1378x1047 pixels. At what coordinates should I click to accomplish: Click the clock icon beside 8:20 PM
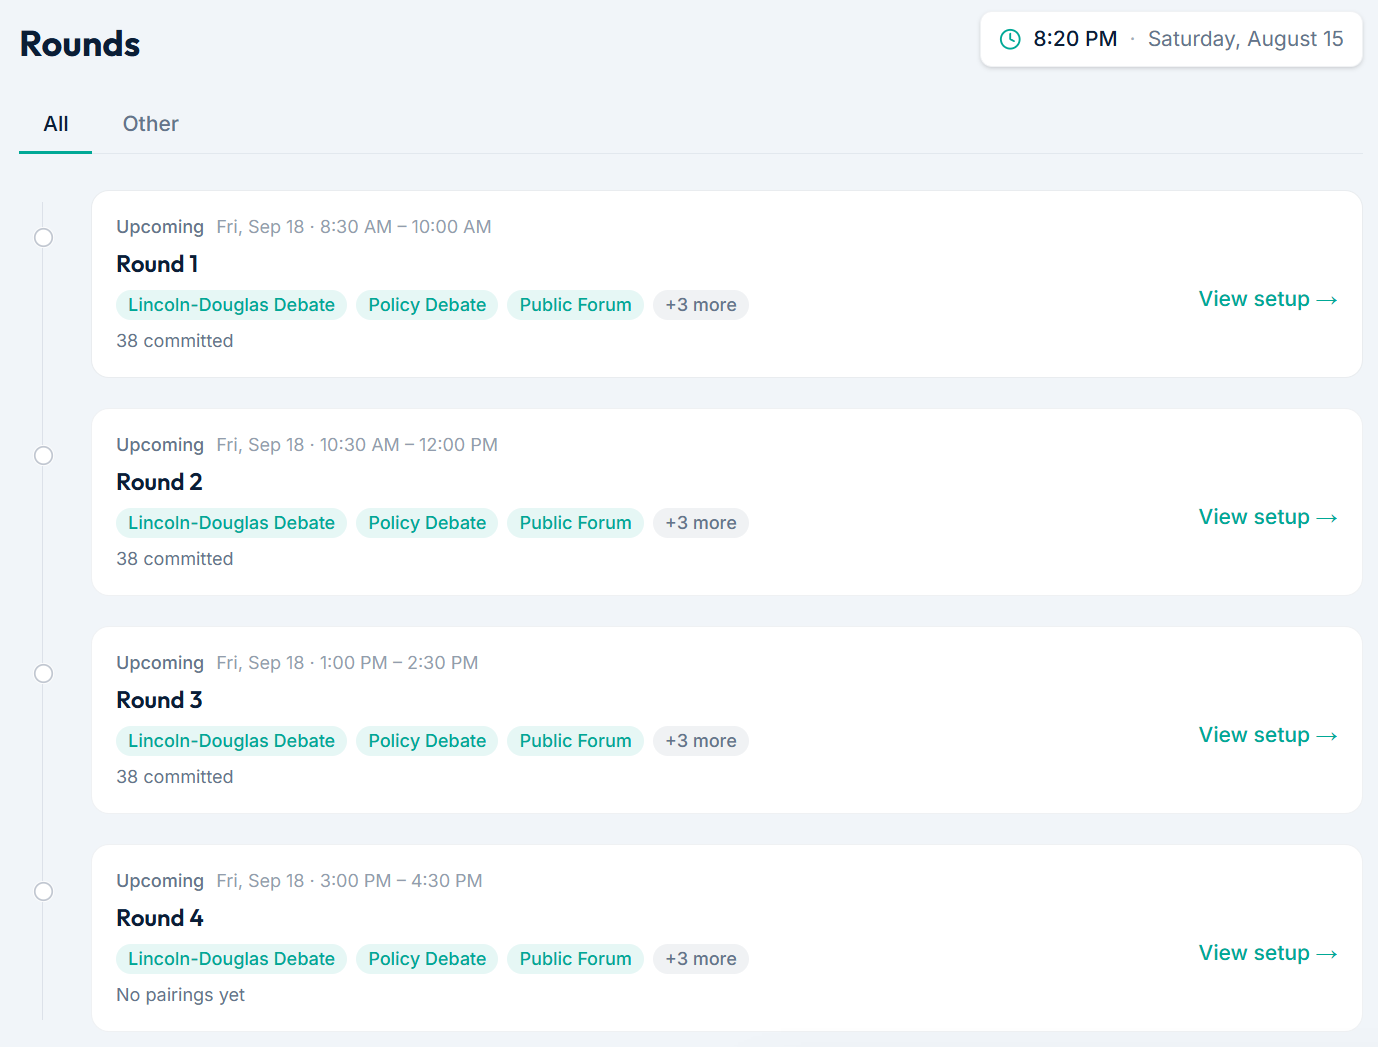(1010, 39)
